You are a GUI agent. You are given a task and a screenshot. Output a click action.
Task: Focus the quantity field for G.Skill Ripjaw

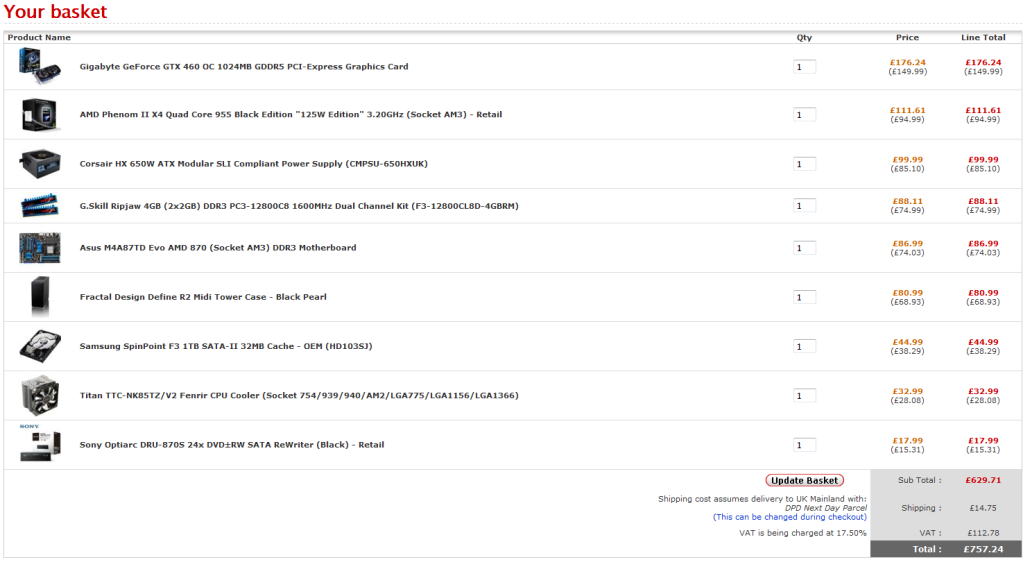pos(804,206)
